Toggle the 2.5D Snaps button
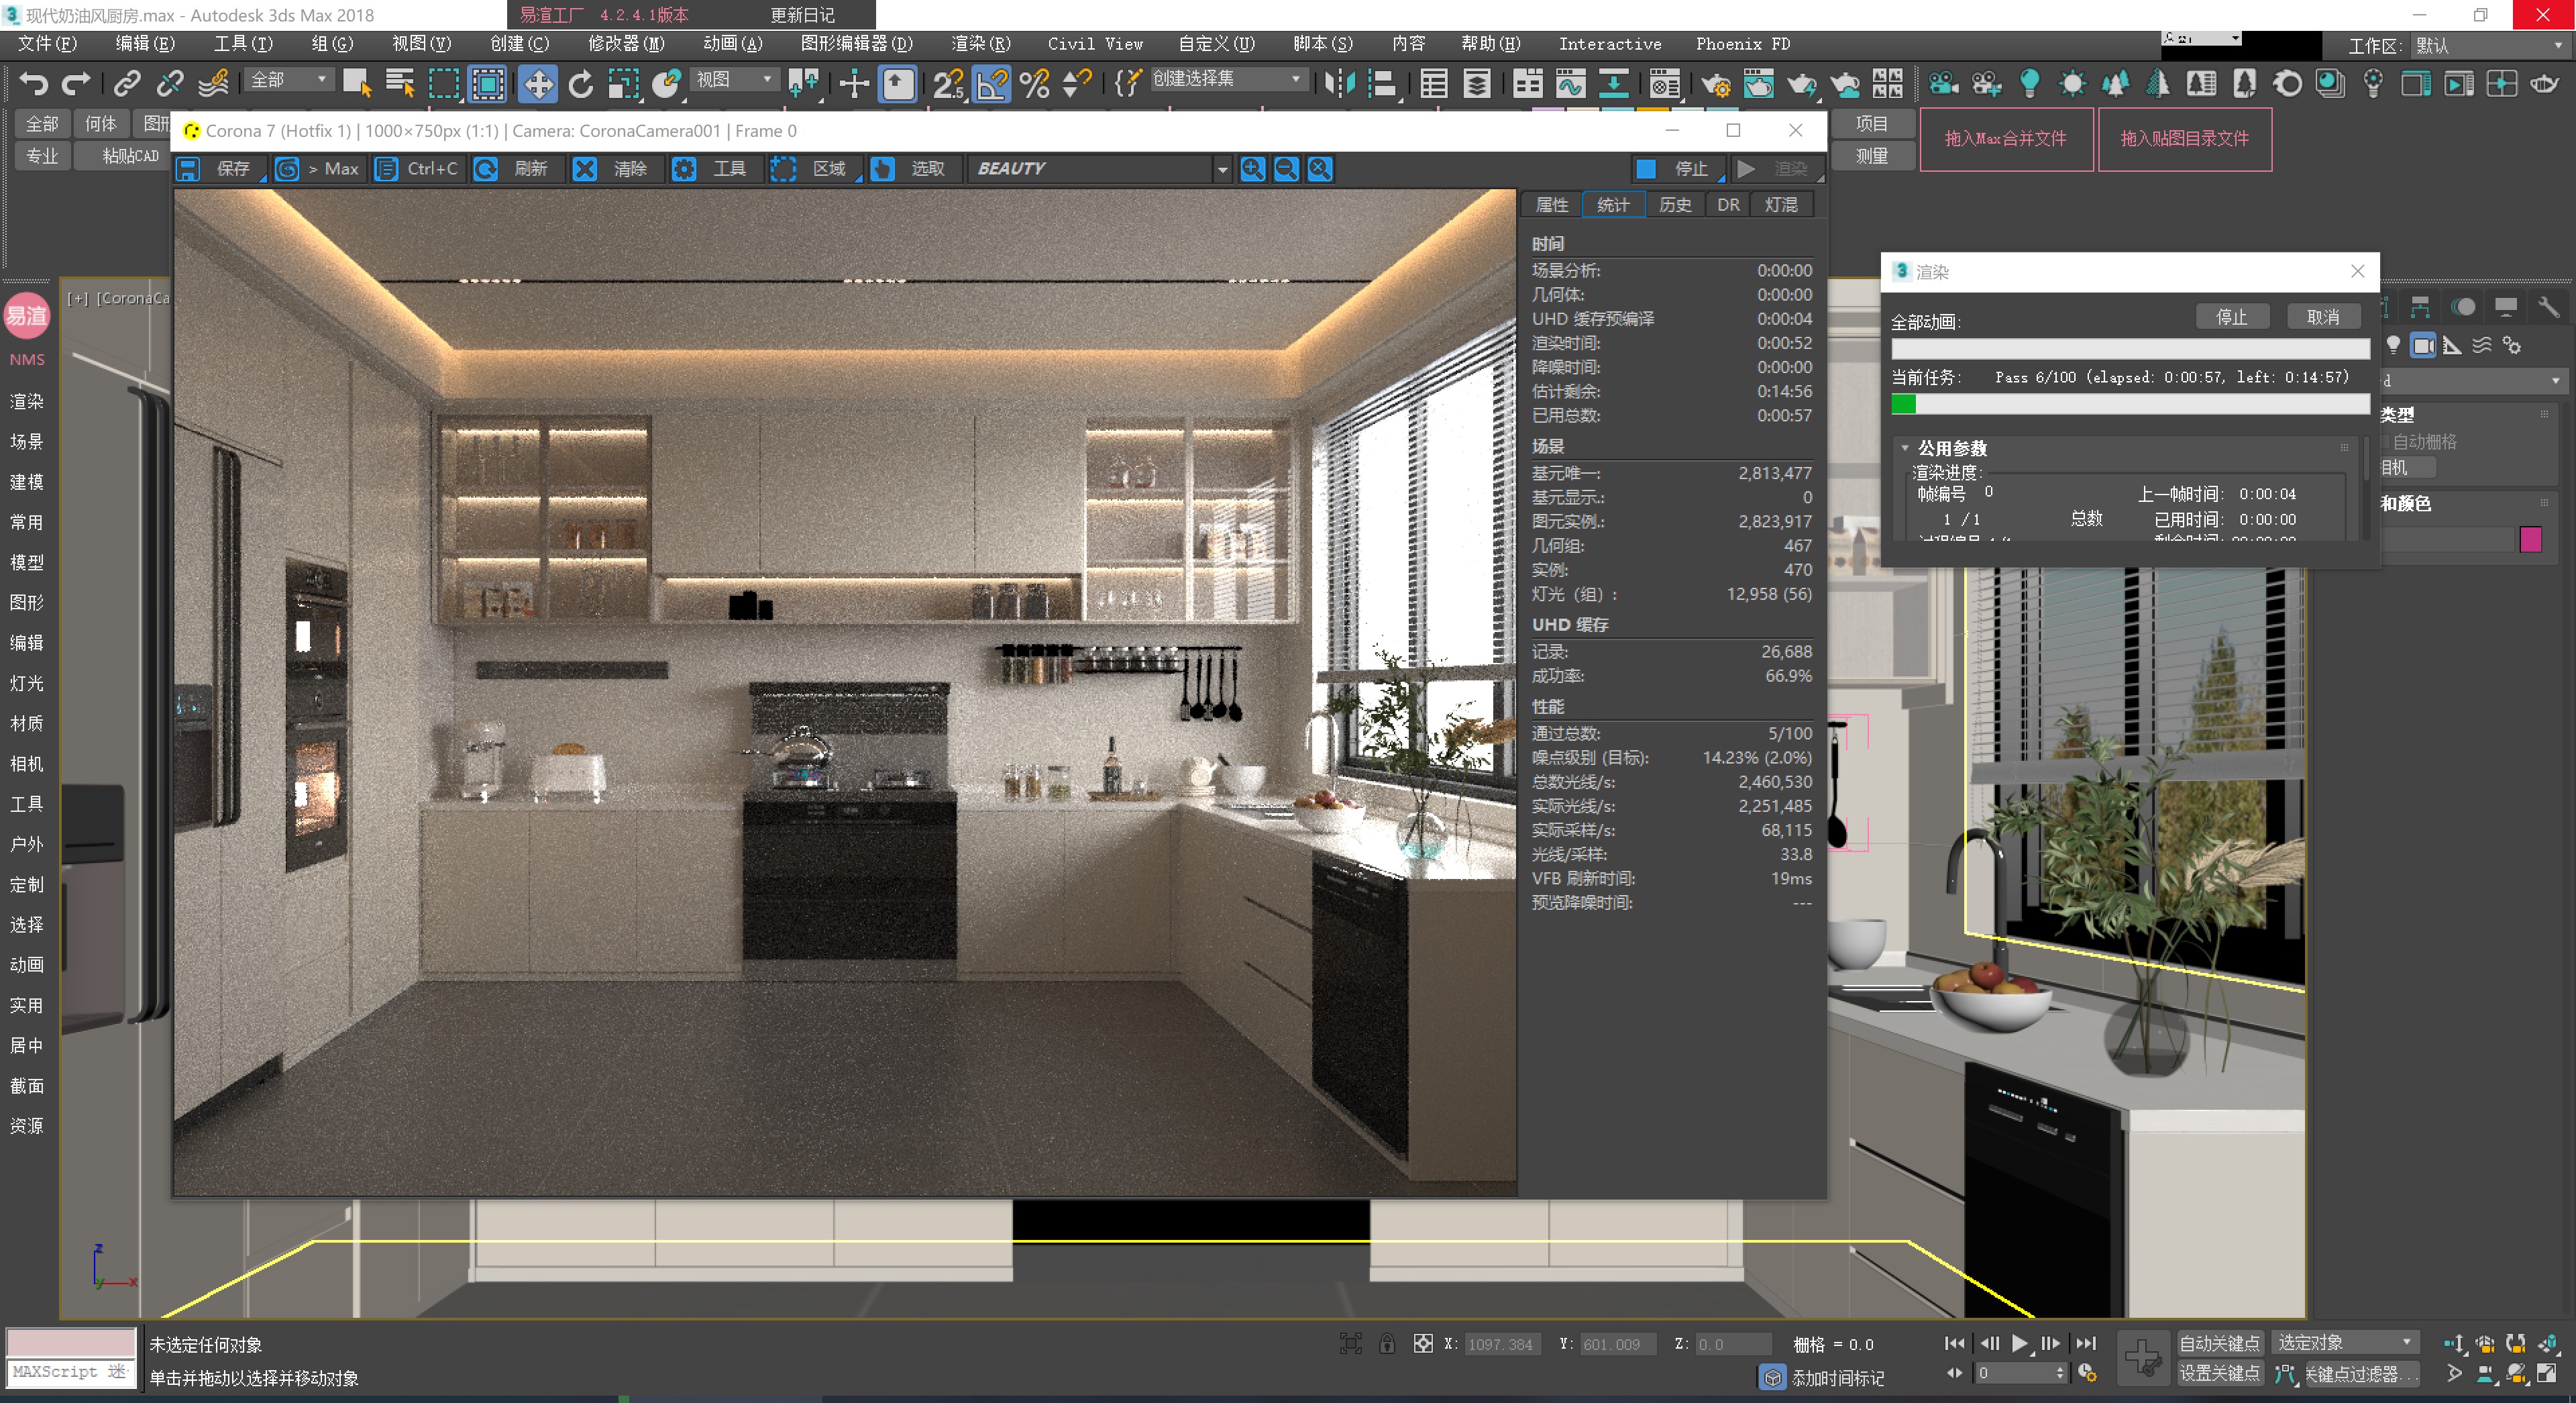 click(x=948, y=83)
